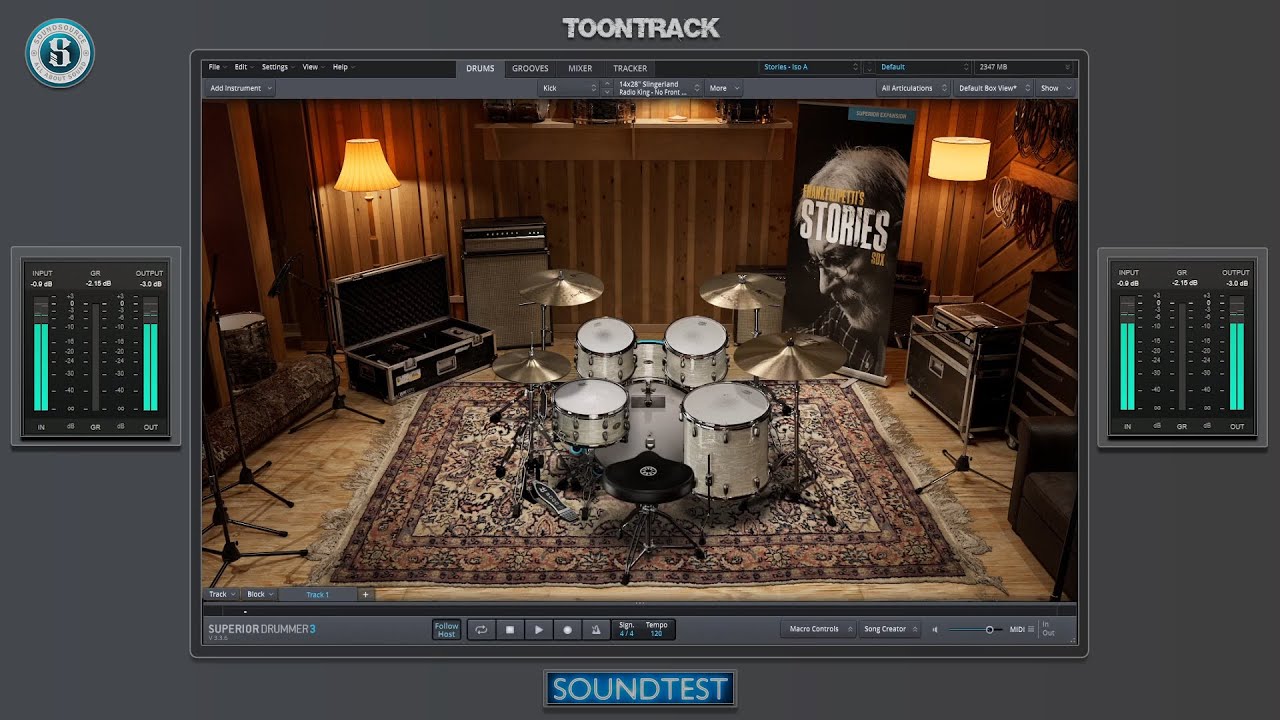Click the Superior Drummer 3 logo

pyautogui.click(x=262, y=629)
